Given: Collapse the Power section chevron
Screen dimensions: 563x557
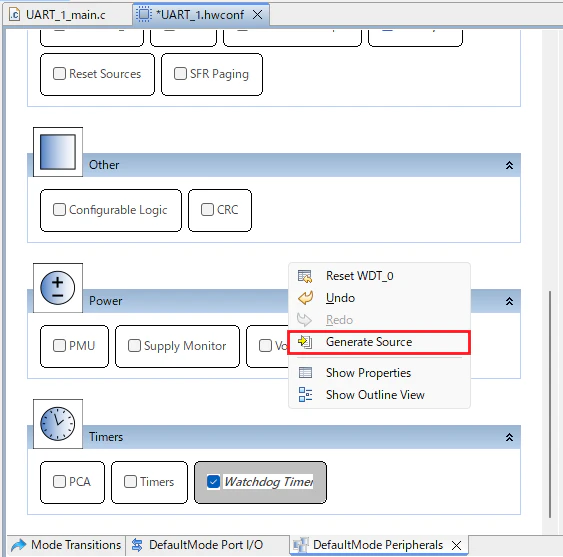Looking at the screenshot, I should [509, 301].
